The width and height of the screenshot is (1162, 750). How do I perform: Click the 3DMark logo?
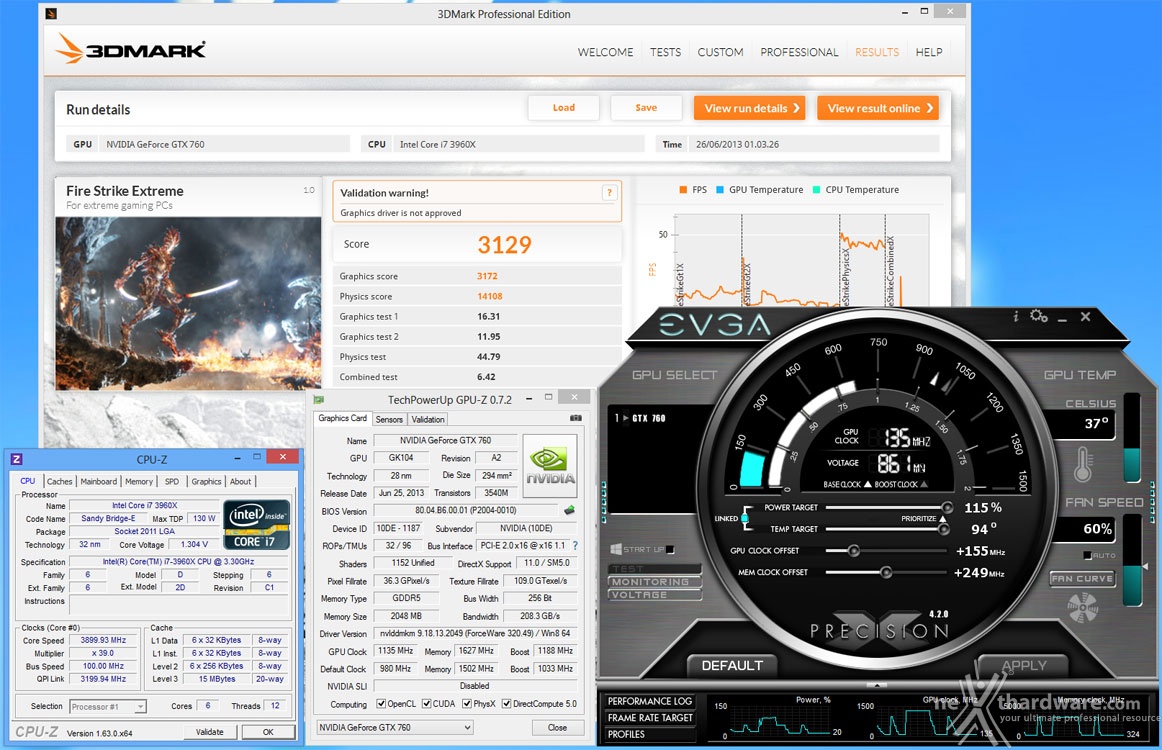(x=131, y=50)
